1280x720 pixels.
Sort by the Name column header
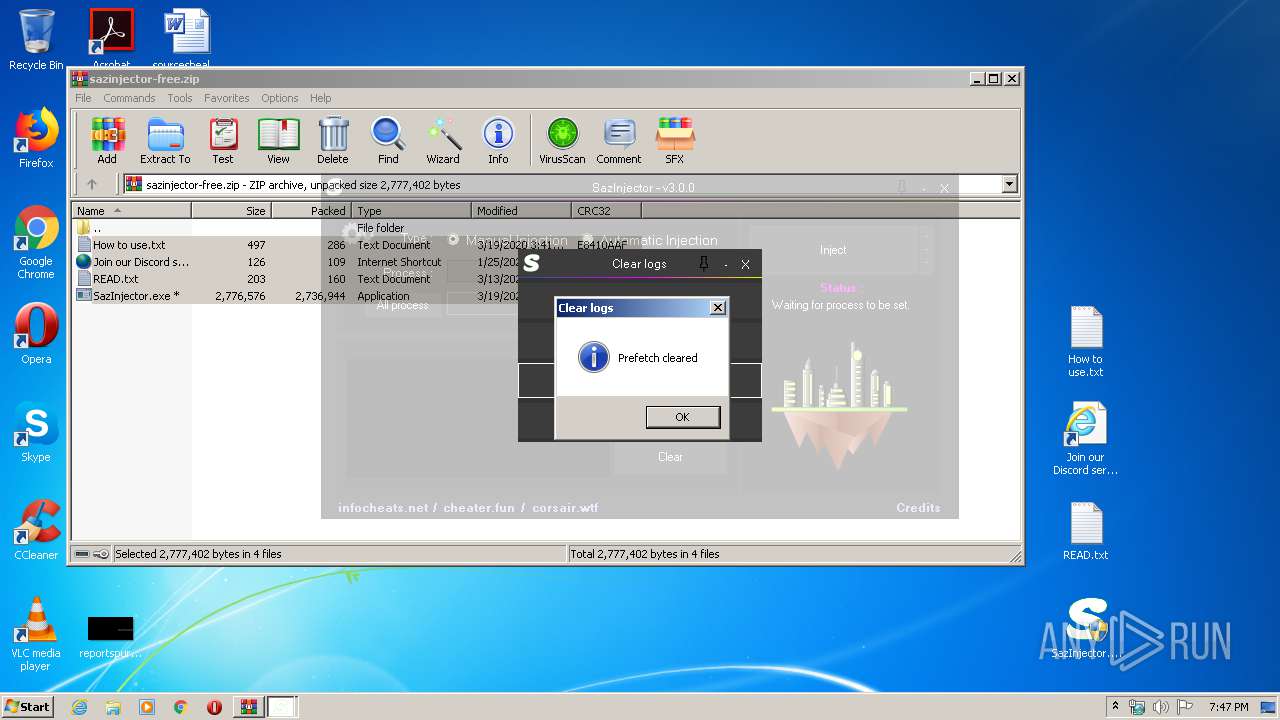click(131, 211)
